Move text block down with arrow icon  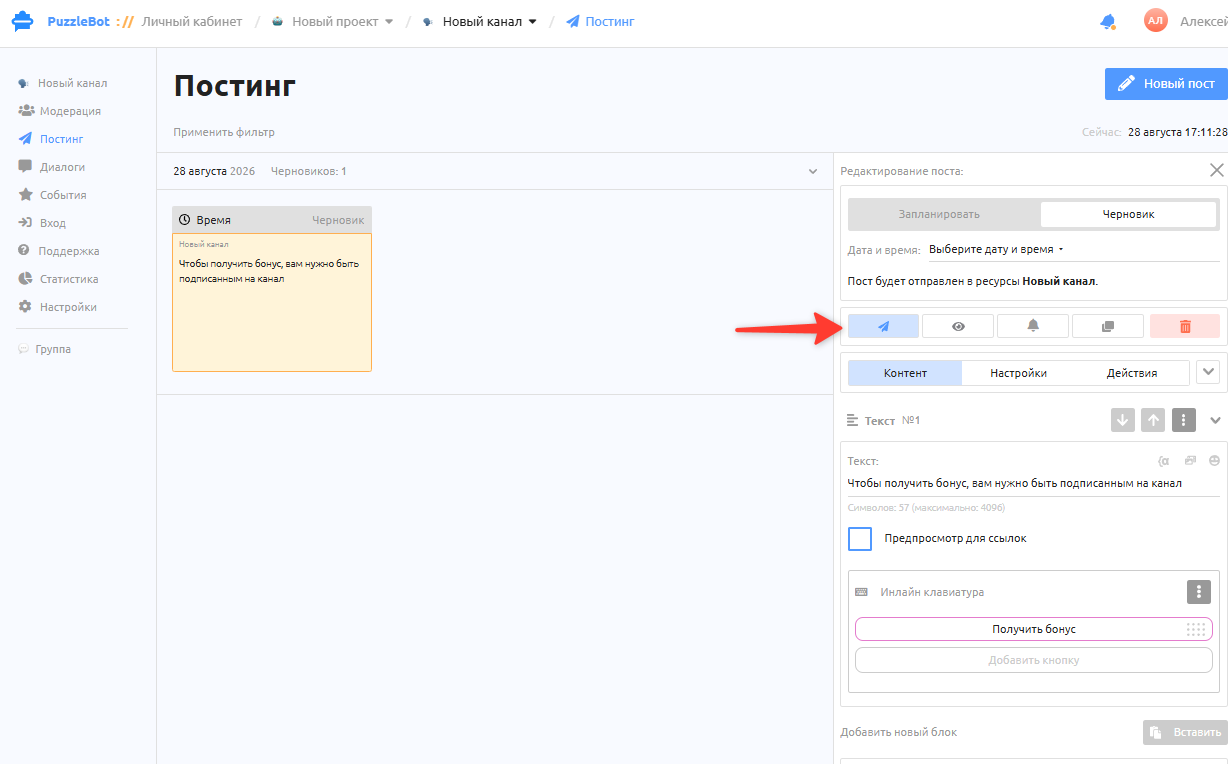[1123, 420]
